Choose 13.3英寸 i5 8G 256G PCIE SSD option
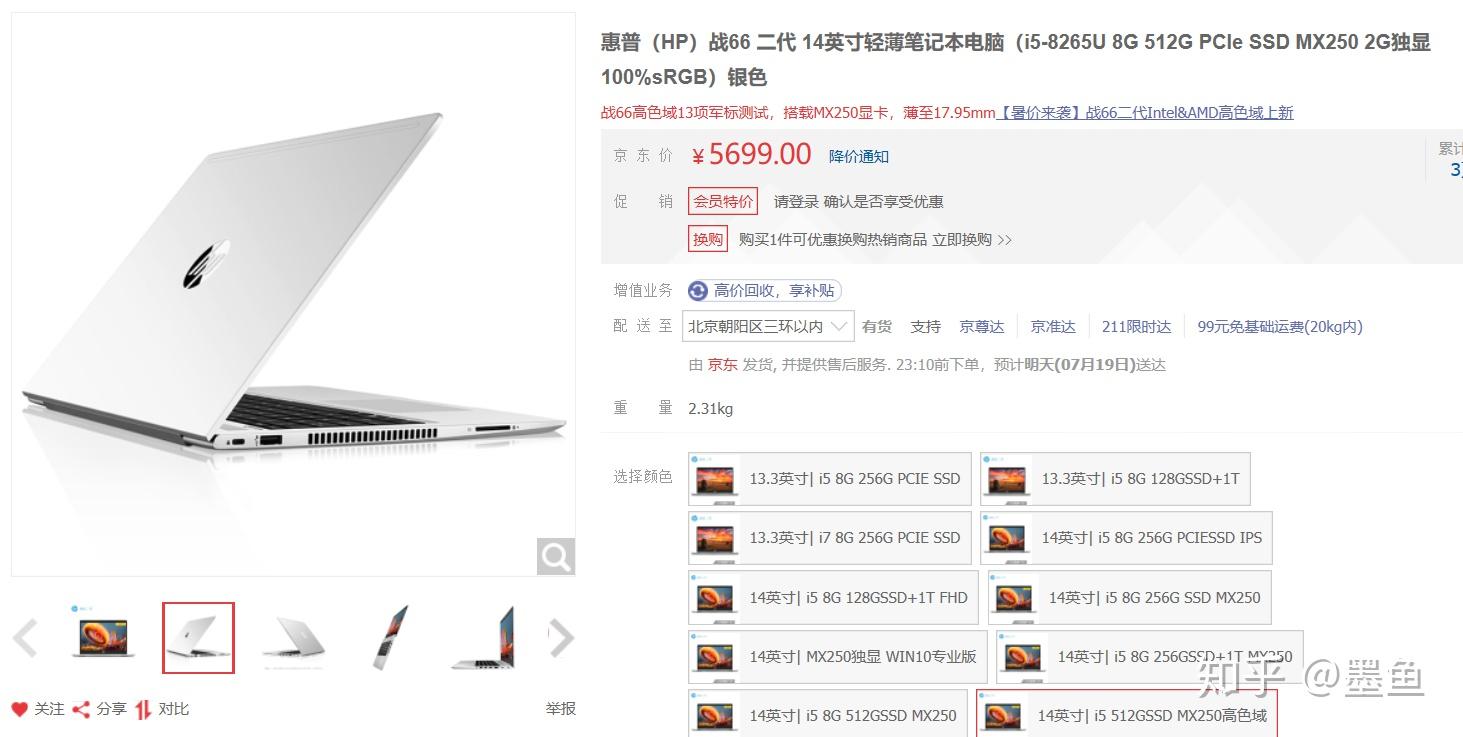The width and height of the screenshot is (1463, 737). tap(829, 479)
